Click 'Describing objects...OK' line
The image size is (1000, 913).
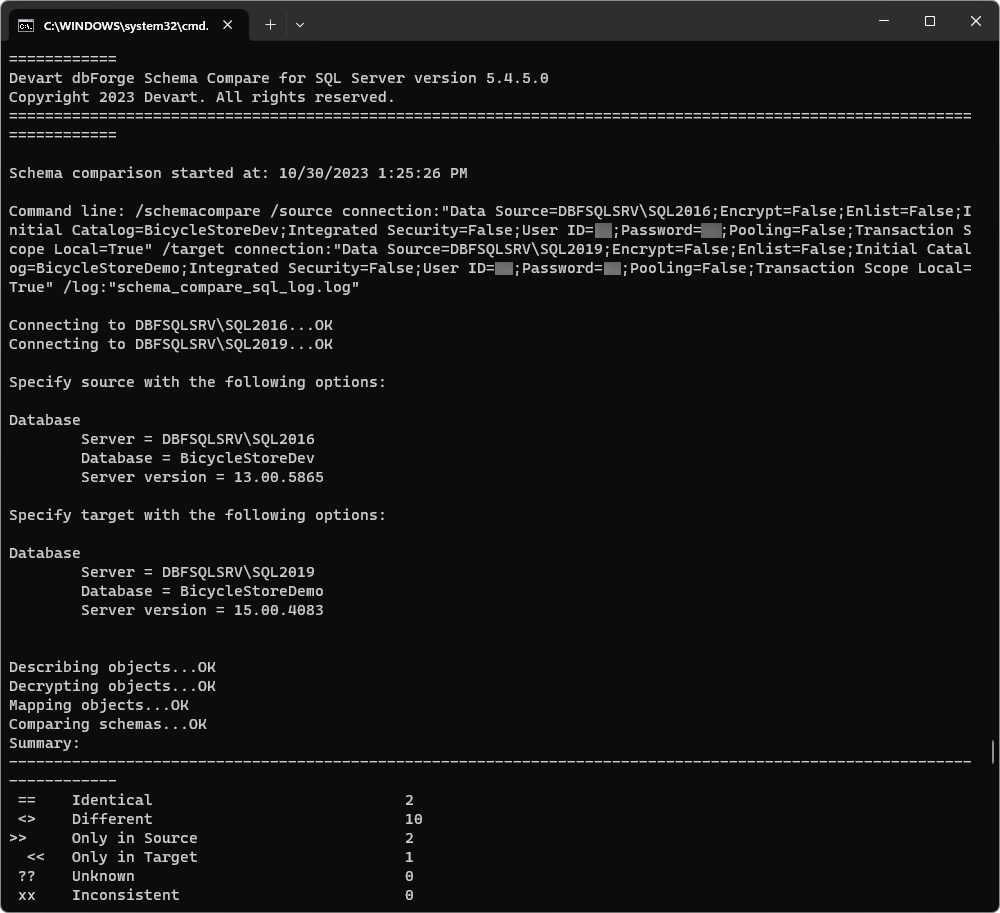coord(112,667)
